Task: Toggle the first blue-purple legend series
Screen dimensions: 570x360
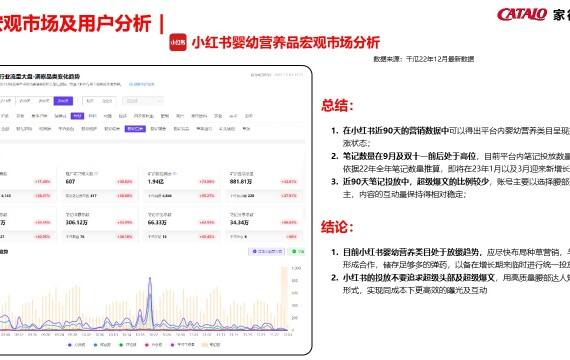Action: (x=76, y=345)
